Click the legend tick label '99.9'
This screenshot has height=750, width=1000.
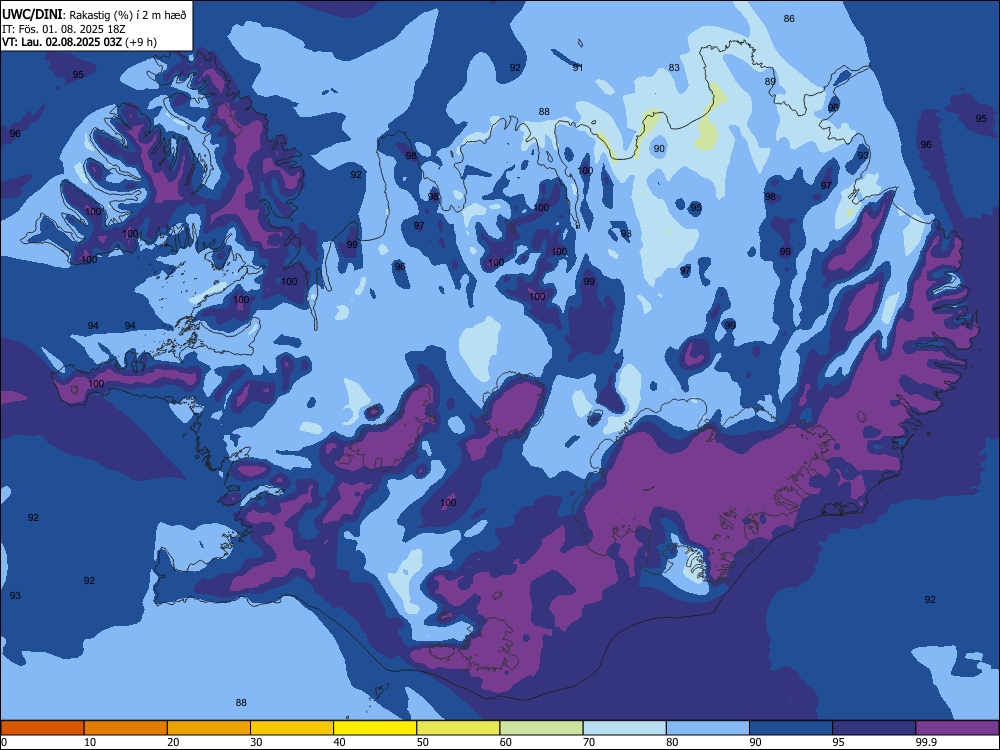click(925, 742)
